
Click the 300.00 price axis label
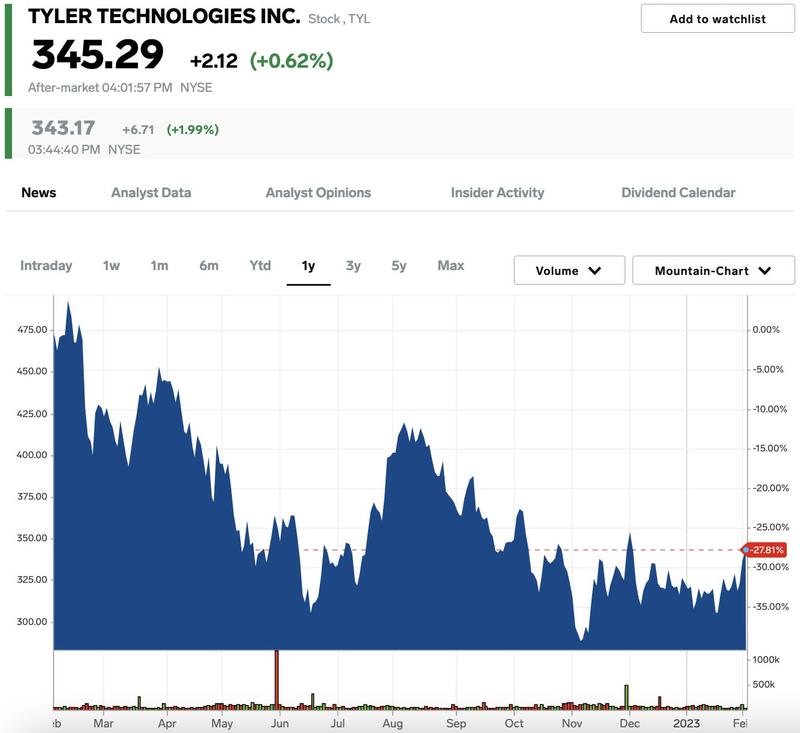[32, 621]
